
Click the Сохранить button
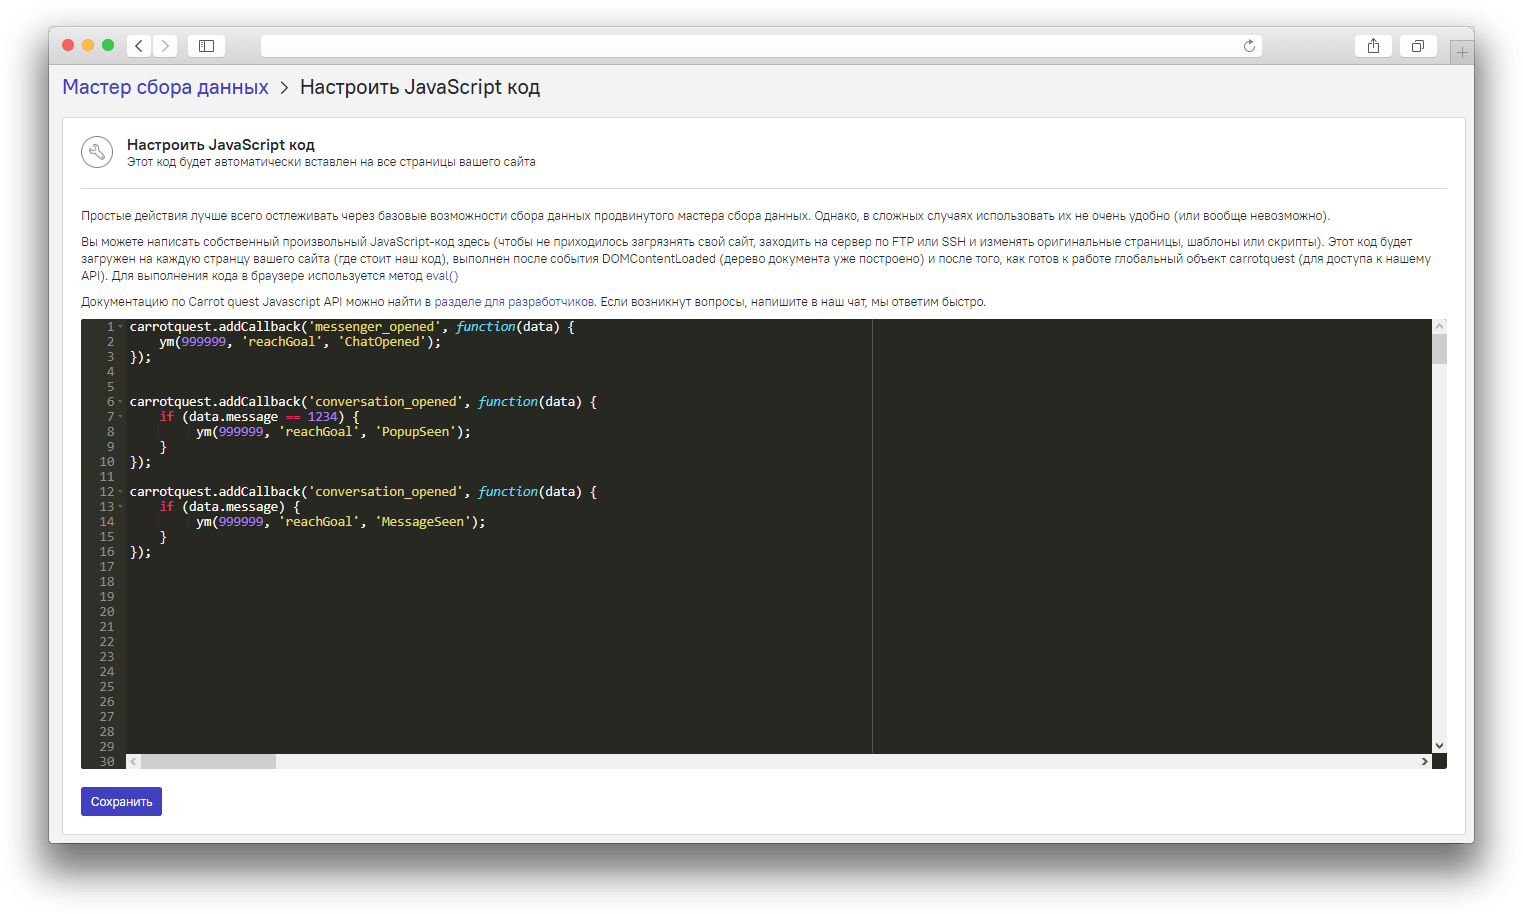[x=121, y=801]
